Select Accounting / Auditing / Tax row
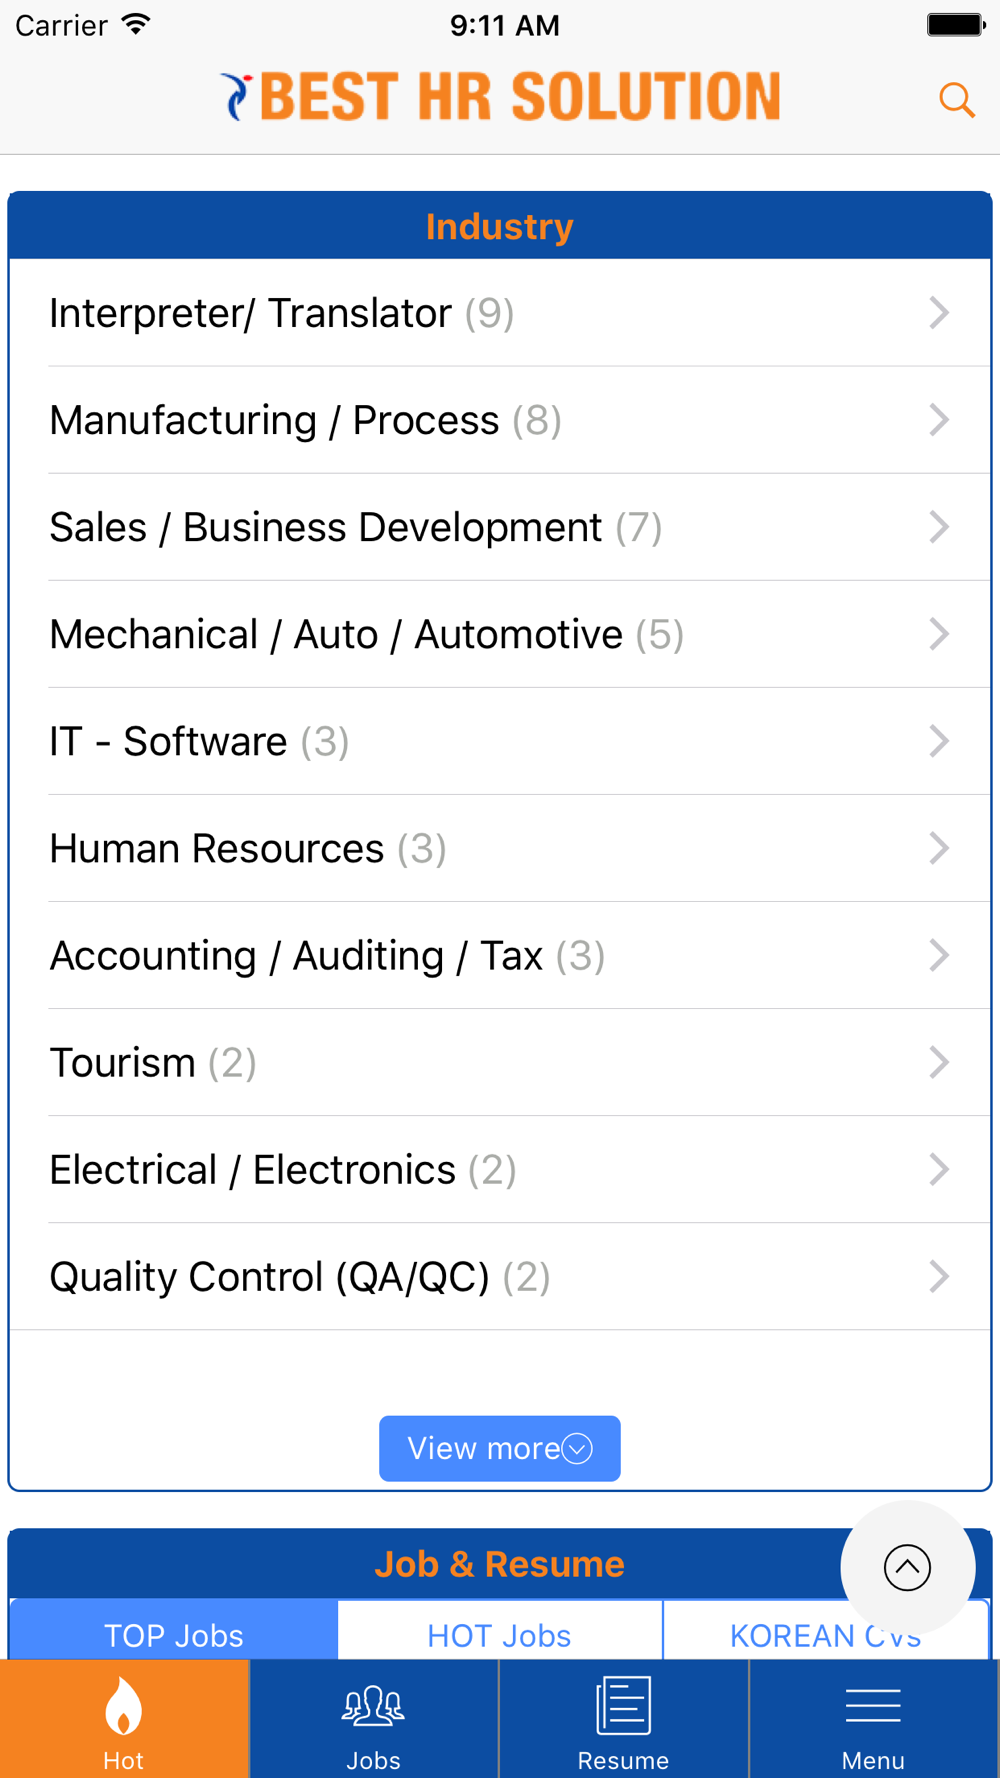 click(500, 955)
